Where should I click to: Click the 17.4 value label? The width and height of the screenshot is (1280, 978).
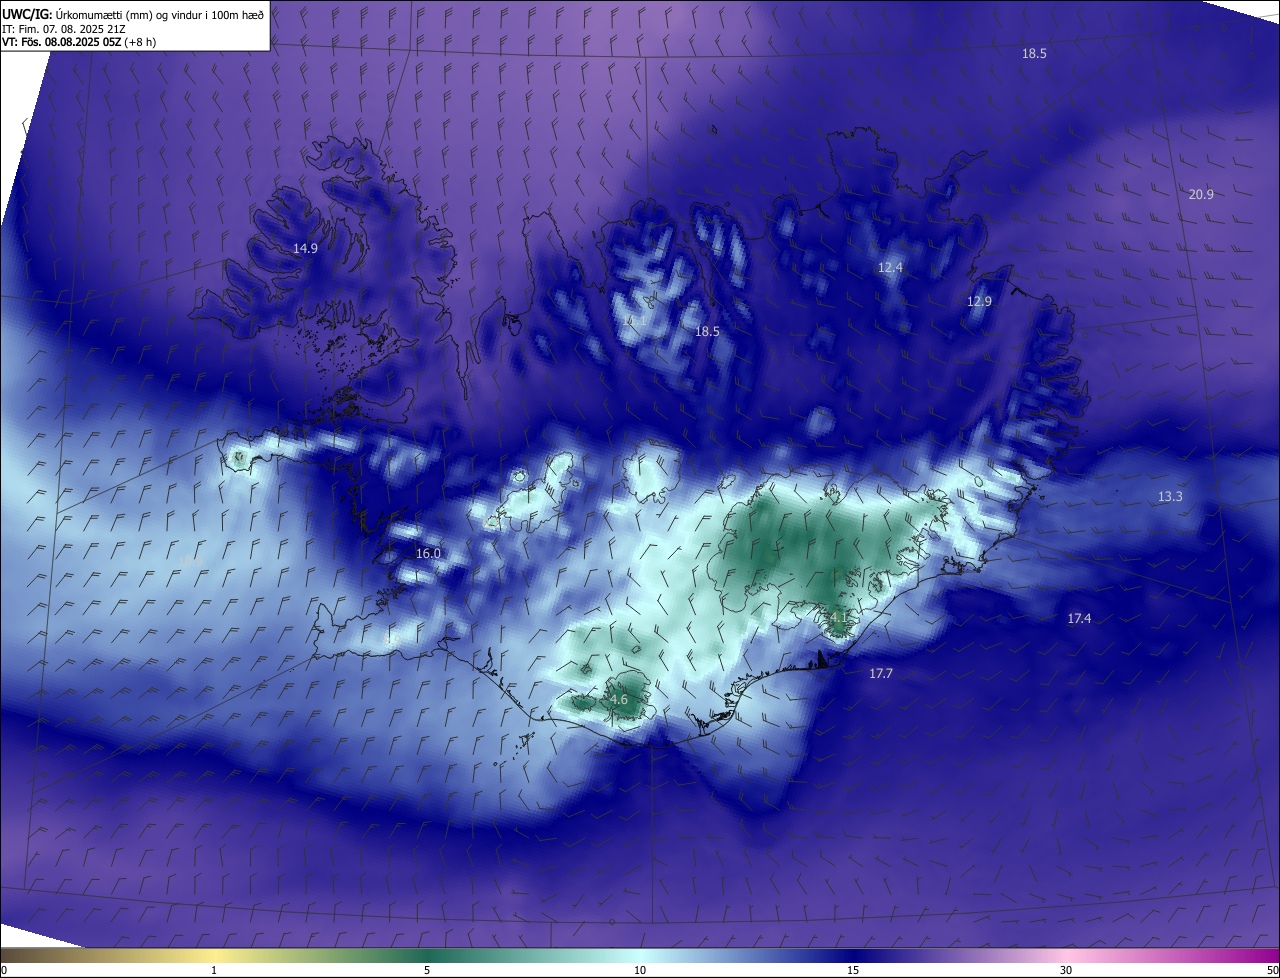pyautogui.click(x=1079, y=619)
